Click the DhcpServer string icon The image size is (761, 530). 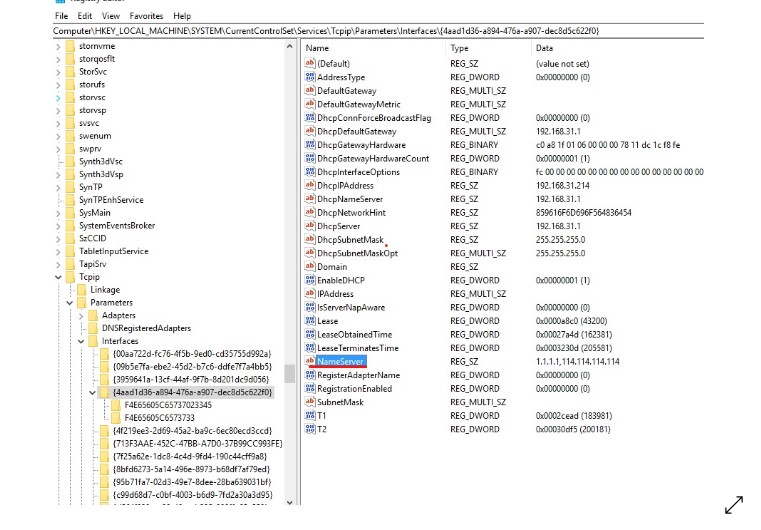click(x=310, y=226)
